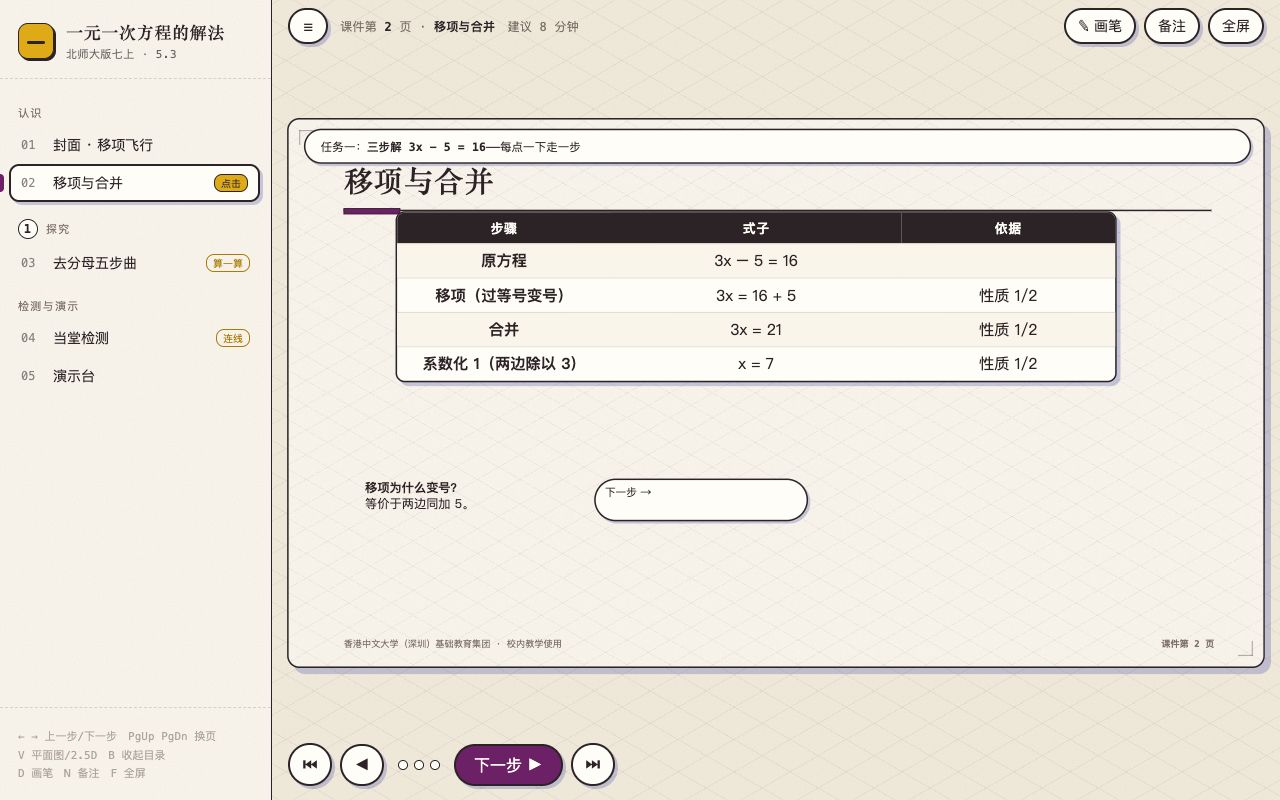
Task: Select slide 02 移项与合并 in sidebar
Action: 134,183
